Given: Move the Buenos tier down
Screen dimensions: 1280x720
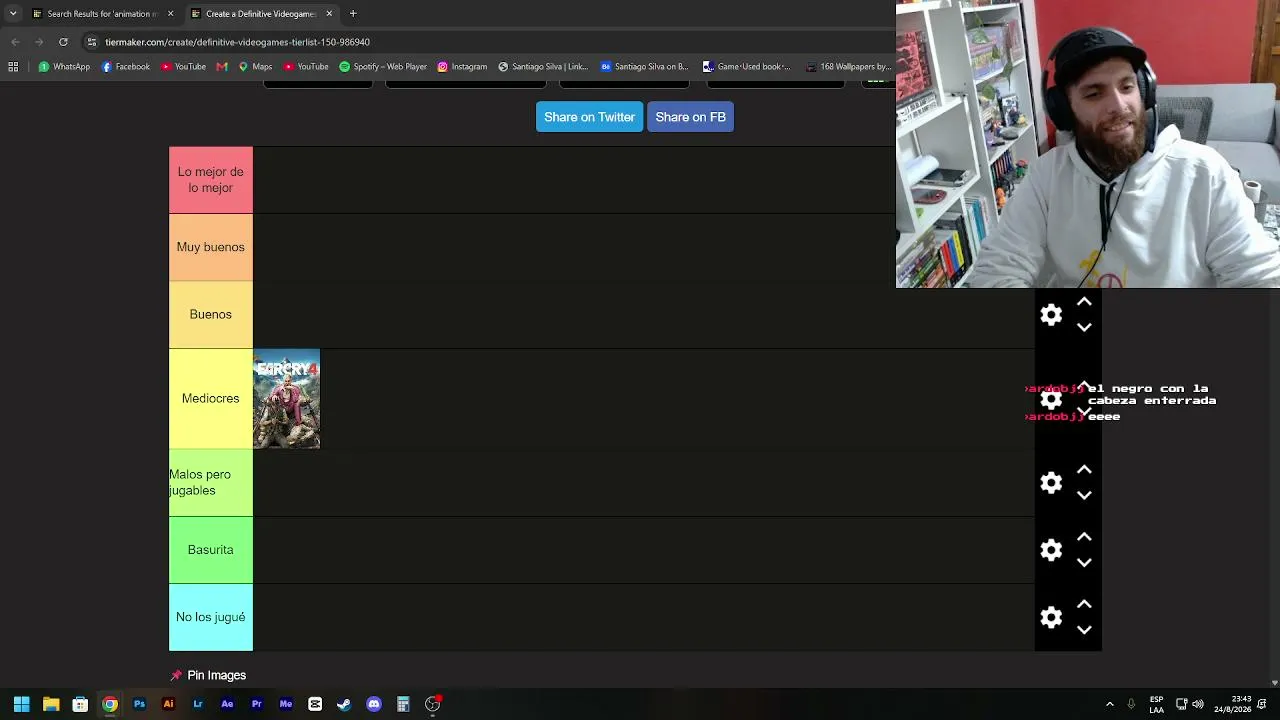Looking at the screenshot, I should [1084, 327].
